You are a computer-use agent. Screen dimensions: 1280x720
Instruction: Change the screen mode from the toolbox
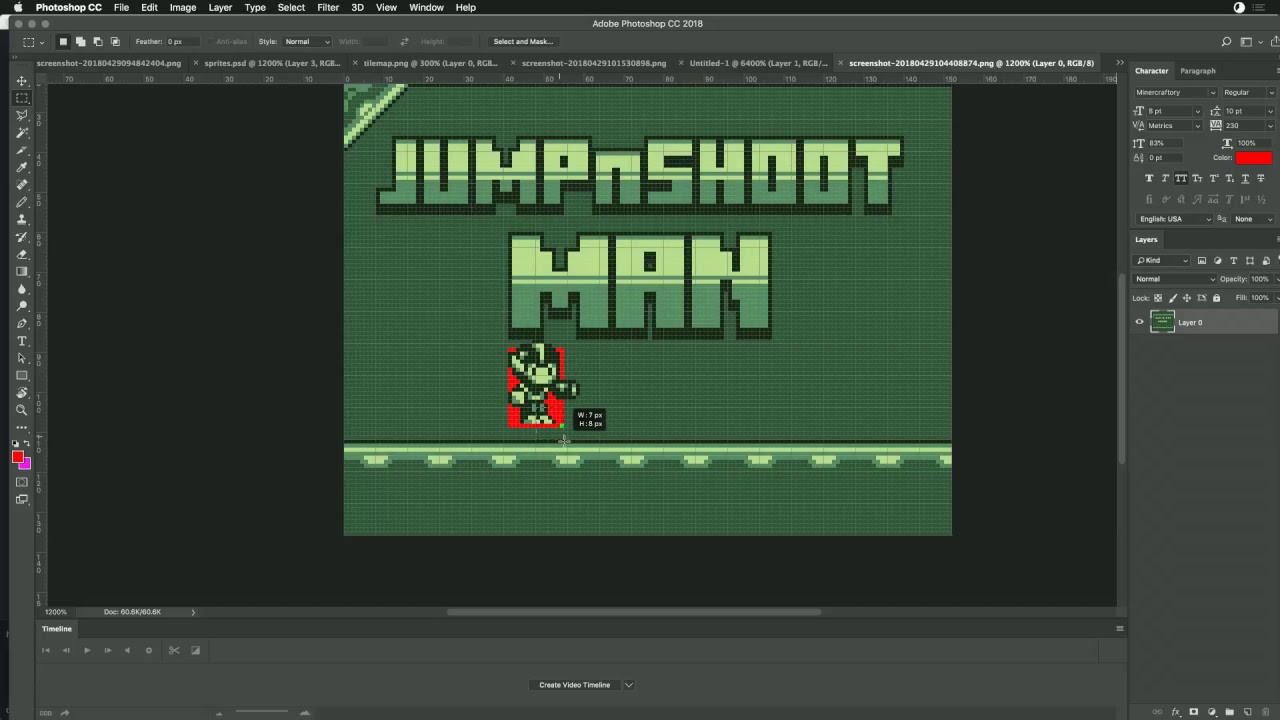(x=22, y=499)
